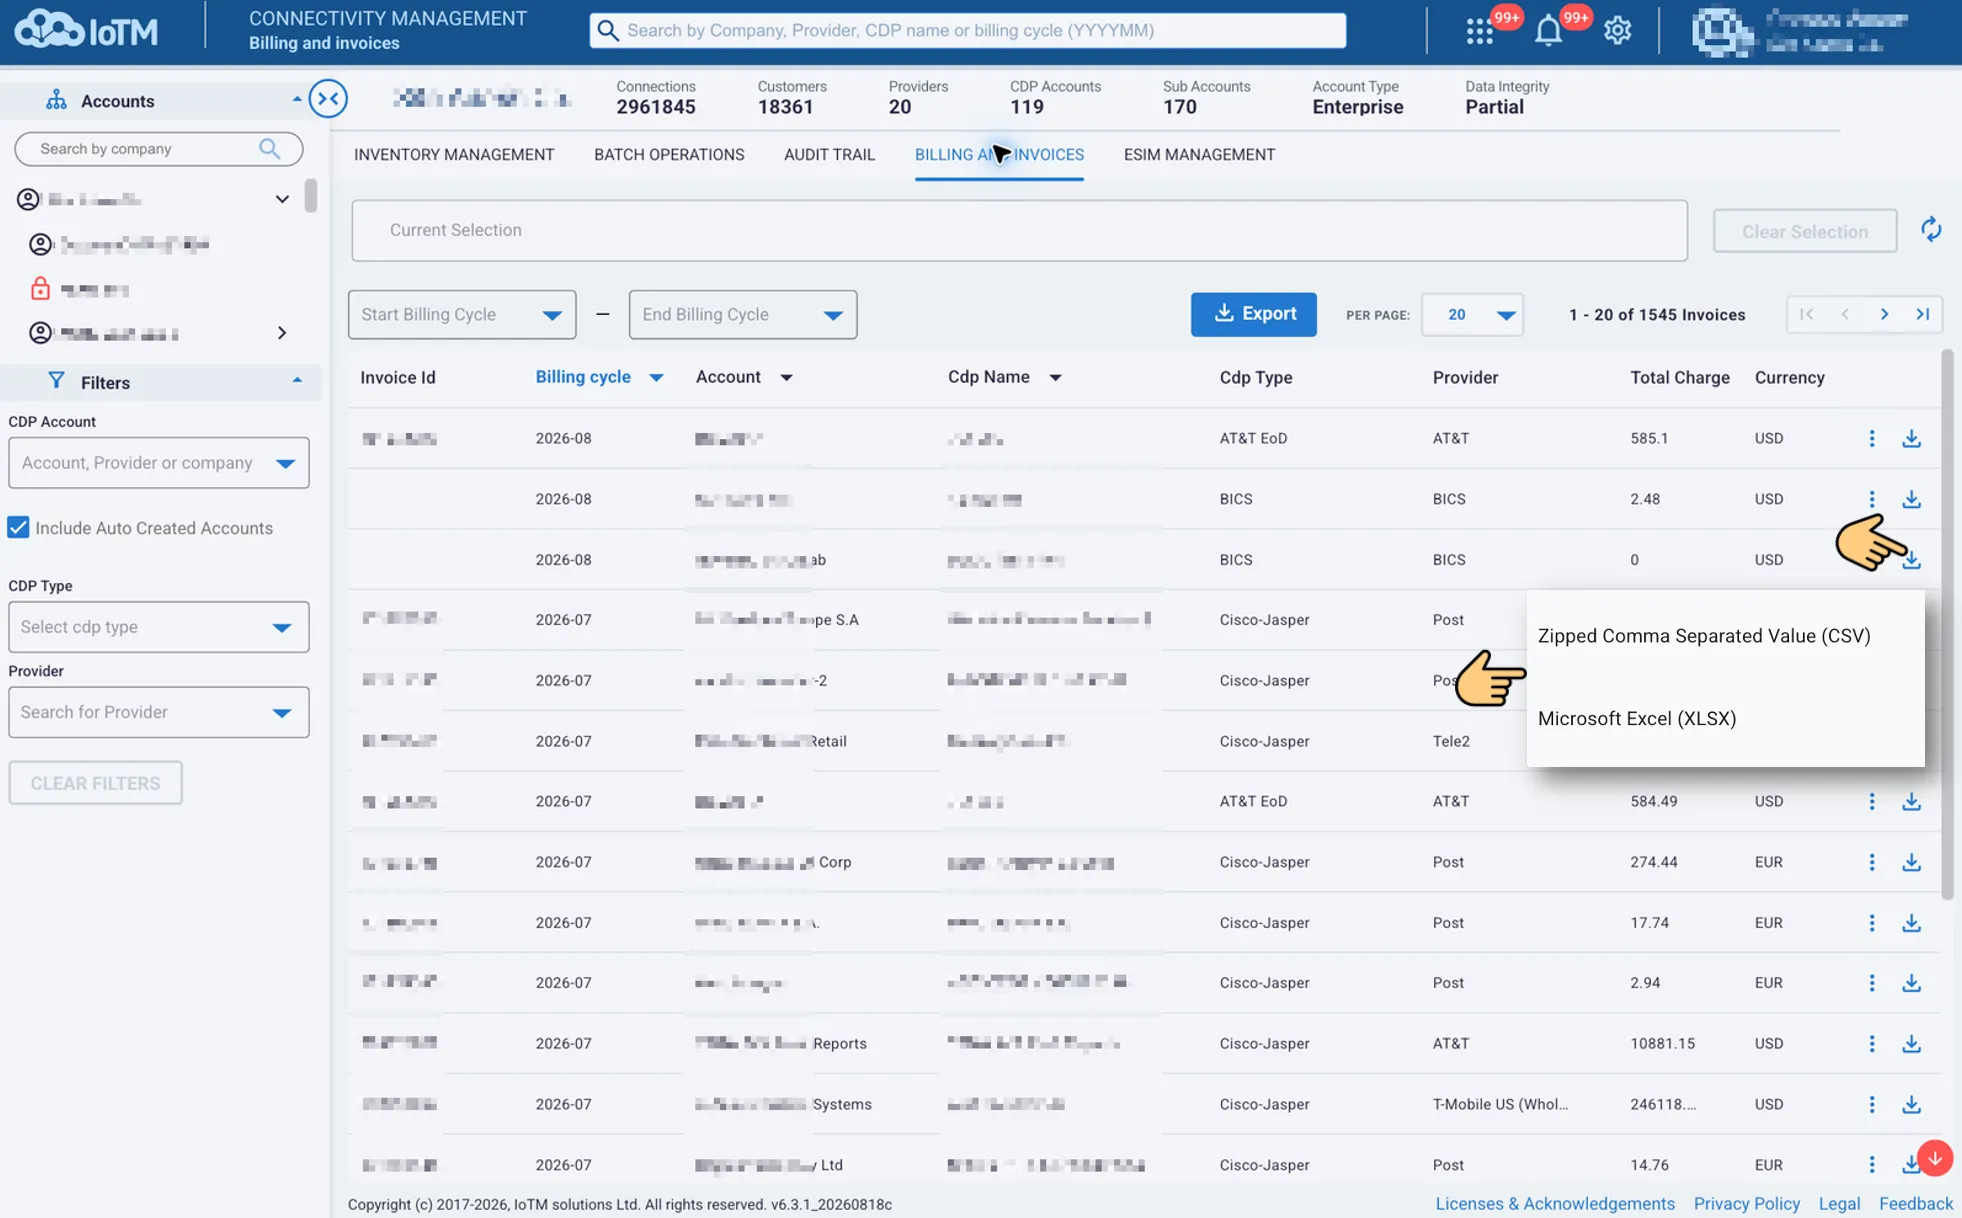Switch to eSIM Management tab
Screen dimensions: 1962x1218
coord(1199,155)
